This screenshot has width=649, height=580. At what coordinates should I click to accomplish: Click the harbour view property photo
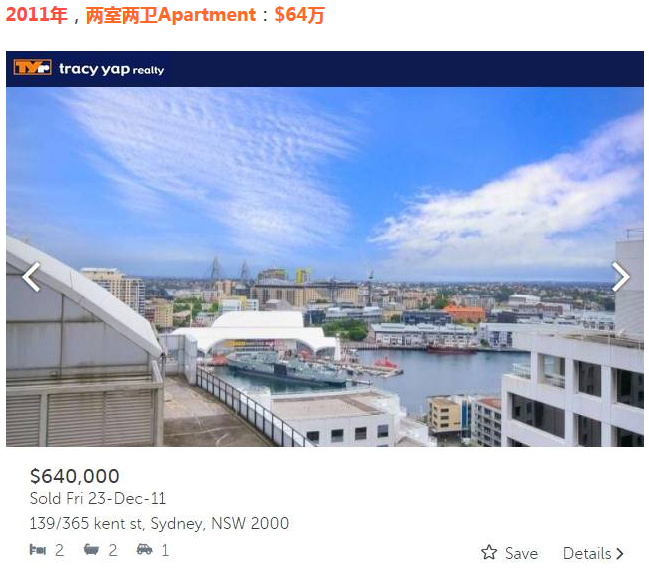(325, 267)
